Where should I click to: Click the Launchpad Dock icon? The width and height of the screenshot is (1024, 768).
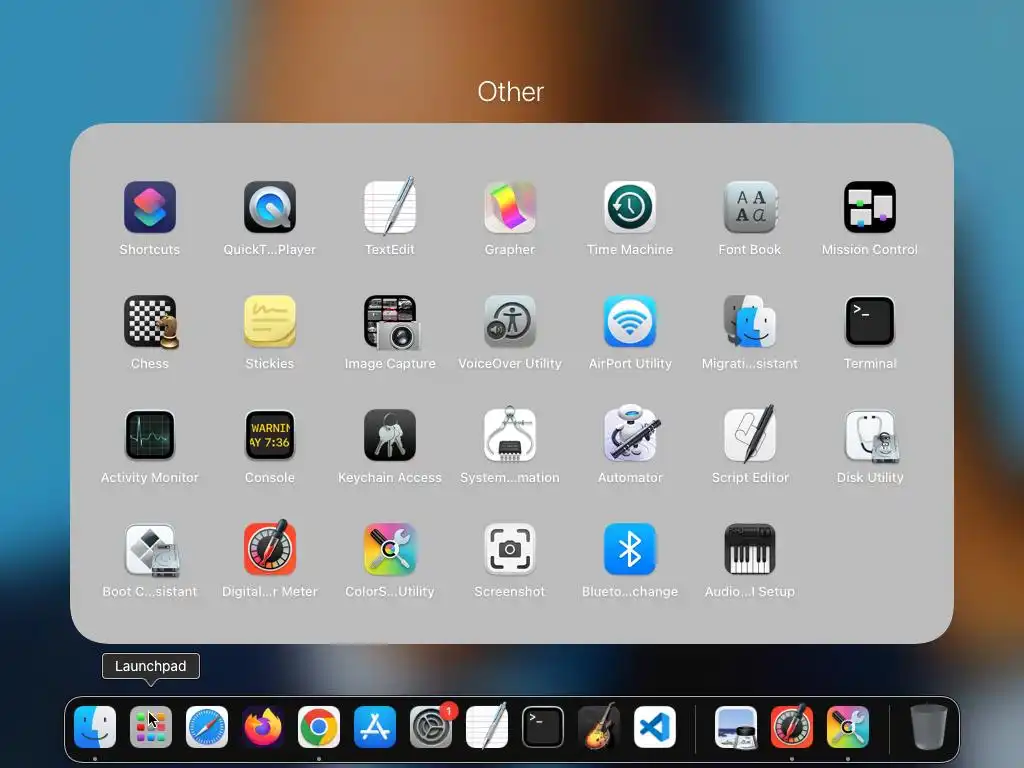(151, 727)
